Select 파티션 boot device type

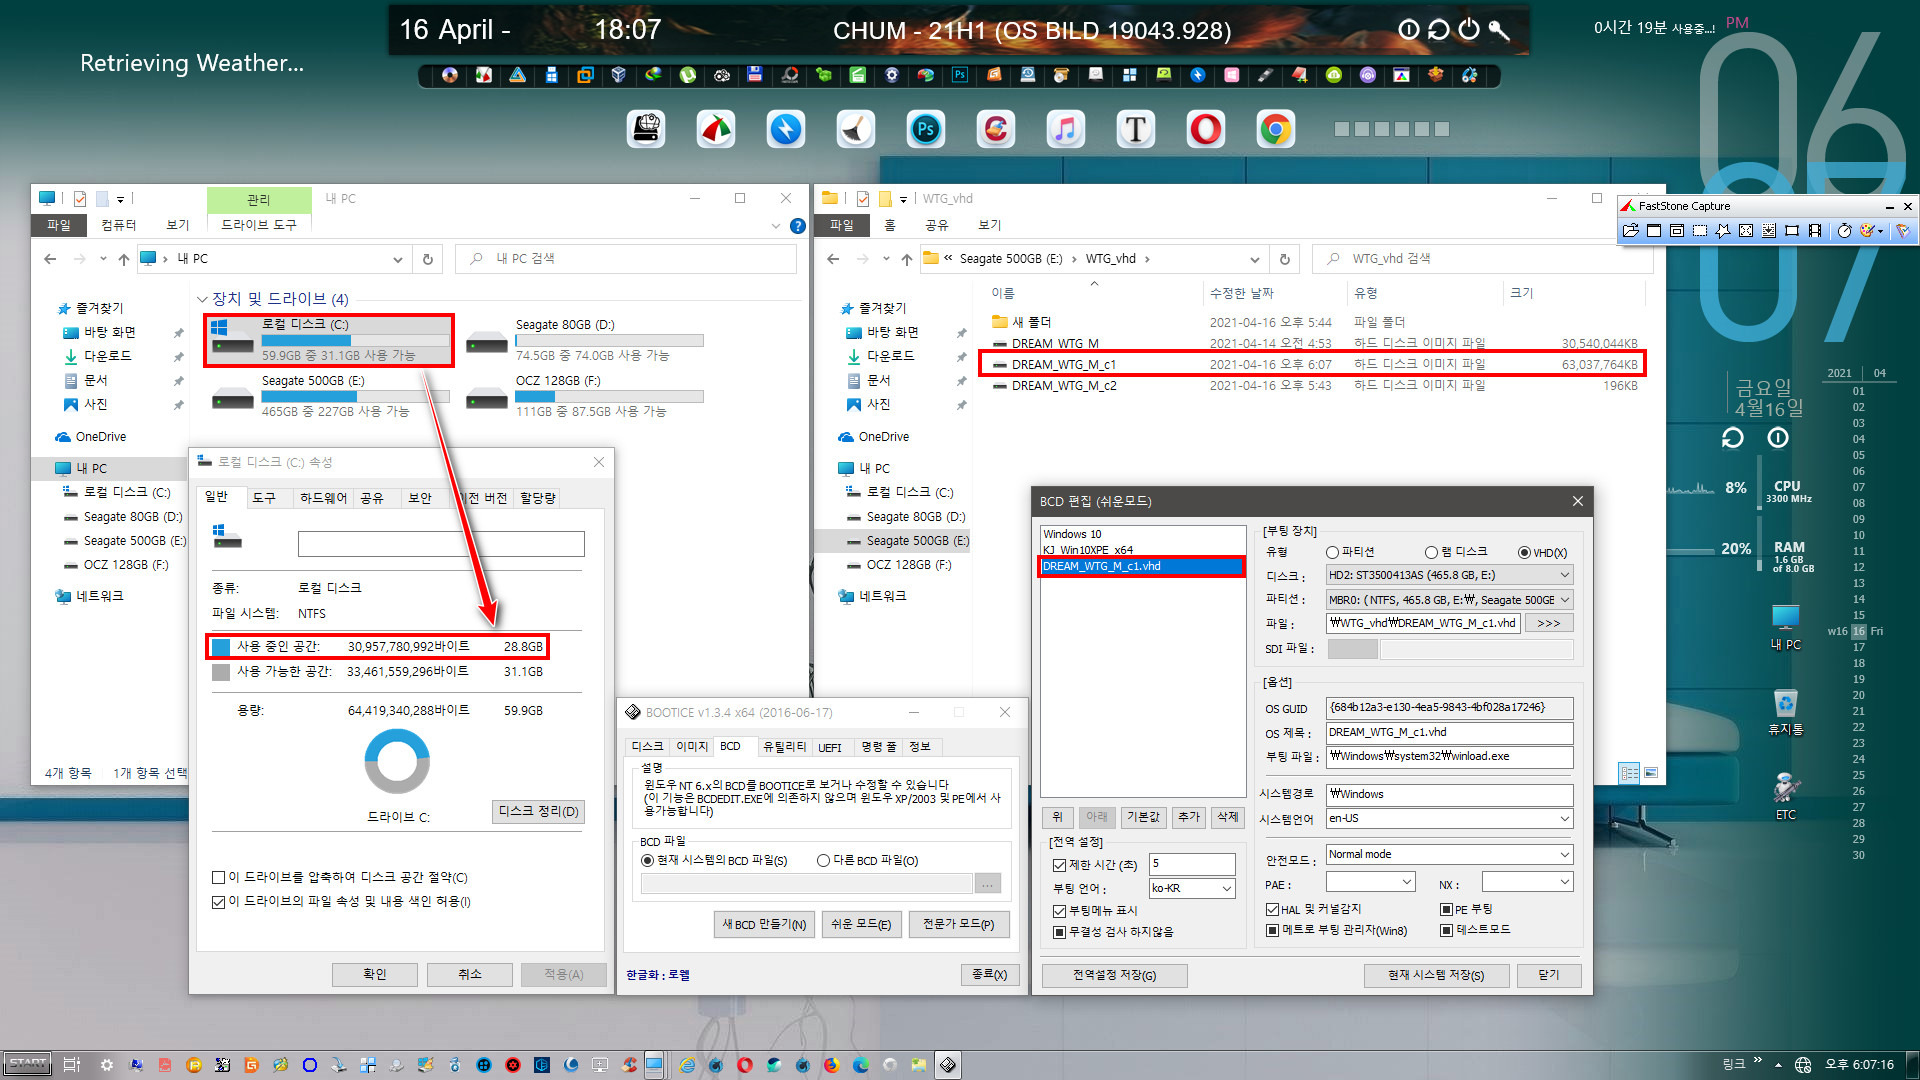click(1350, 552)
